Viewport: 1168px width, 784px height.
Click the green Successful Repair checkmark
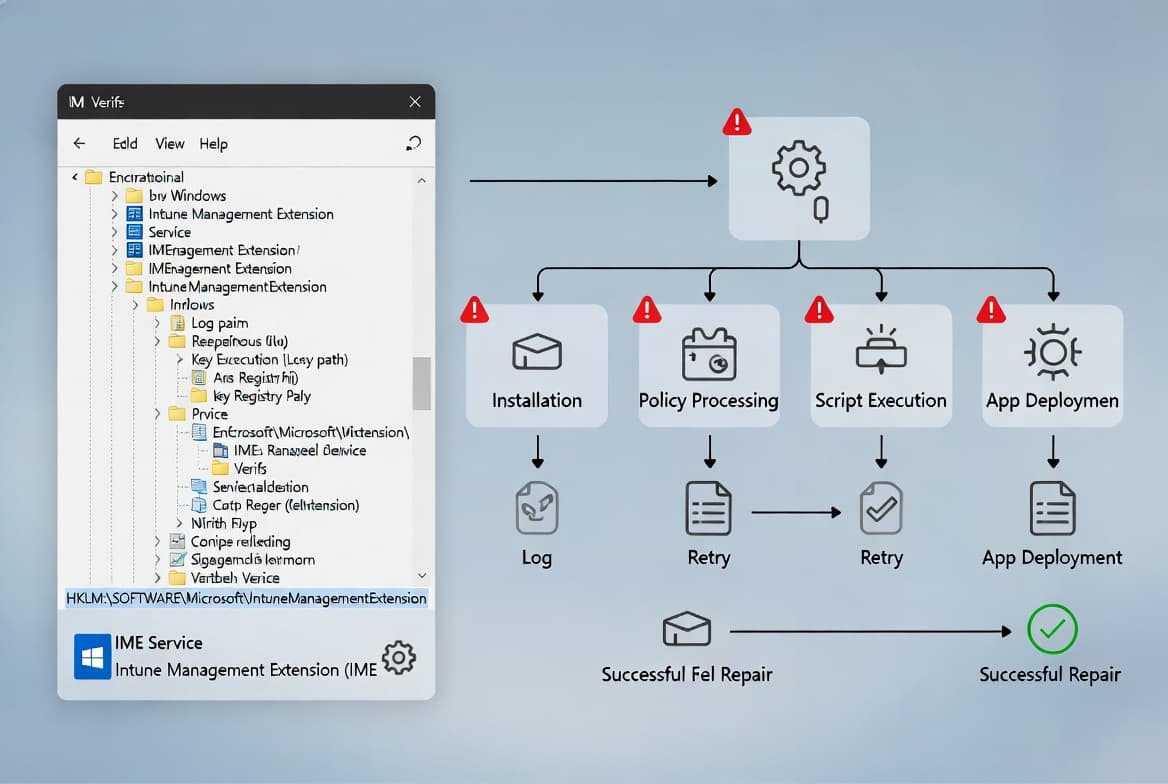1052,629
